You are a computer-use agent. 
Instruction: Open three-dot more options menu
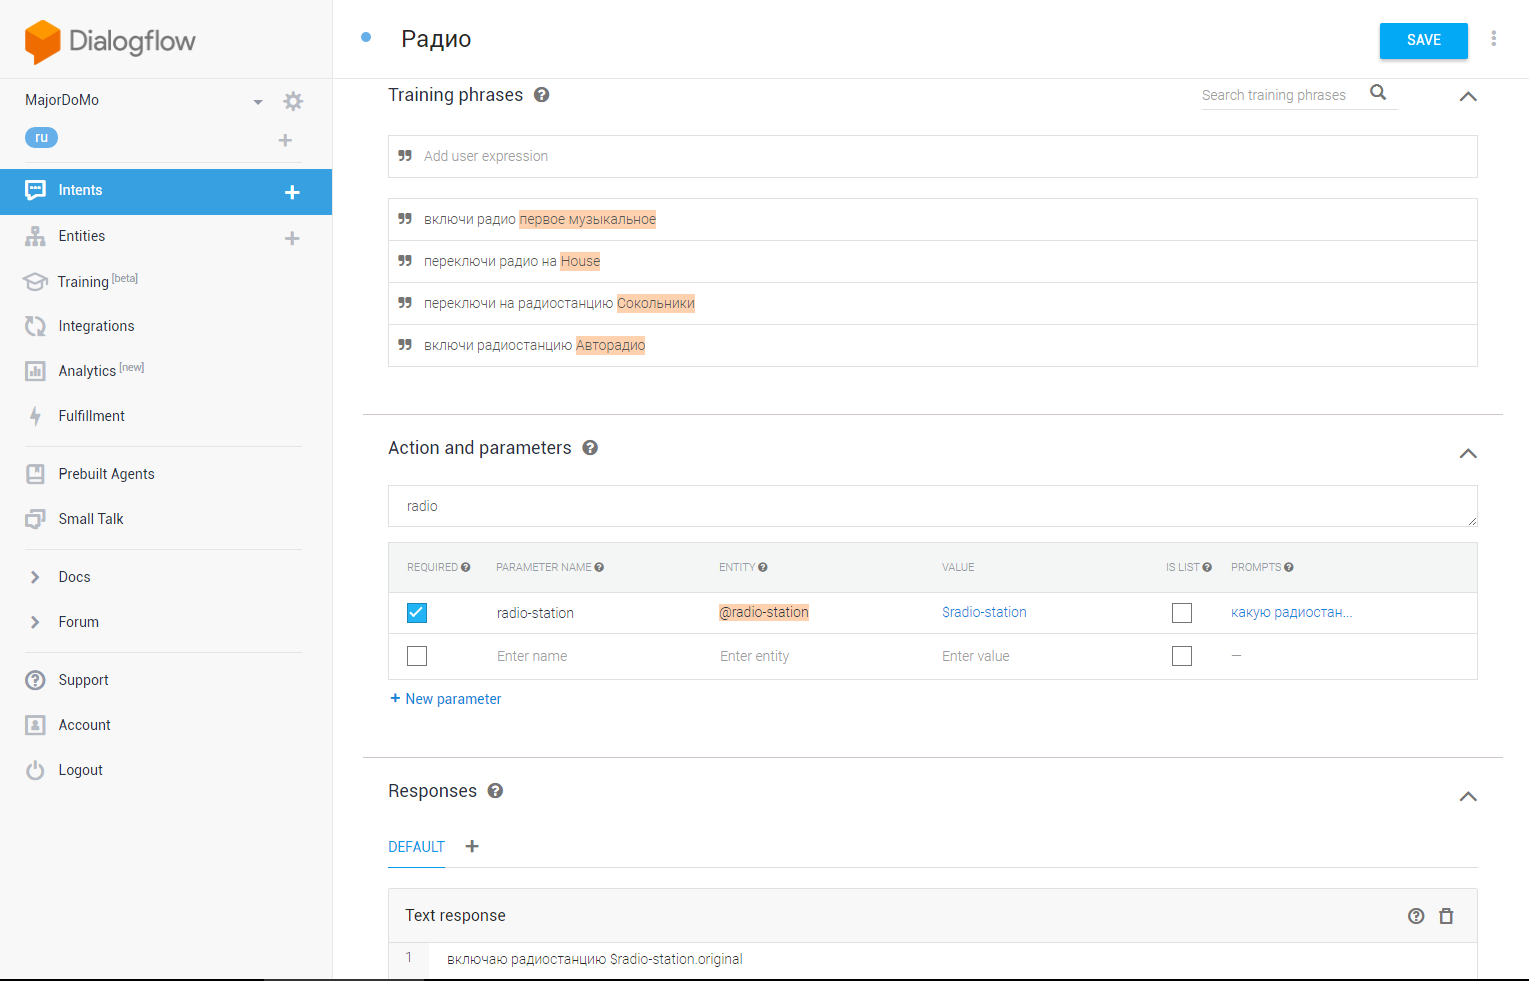point(1493,39)
